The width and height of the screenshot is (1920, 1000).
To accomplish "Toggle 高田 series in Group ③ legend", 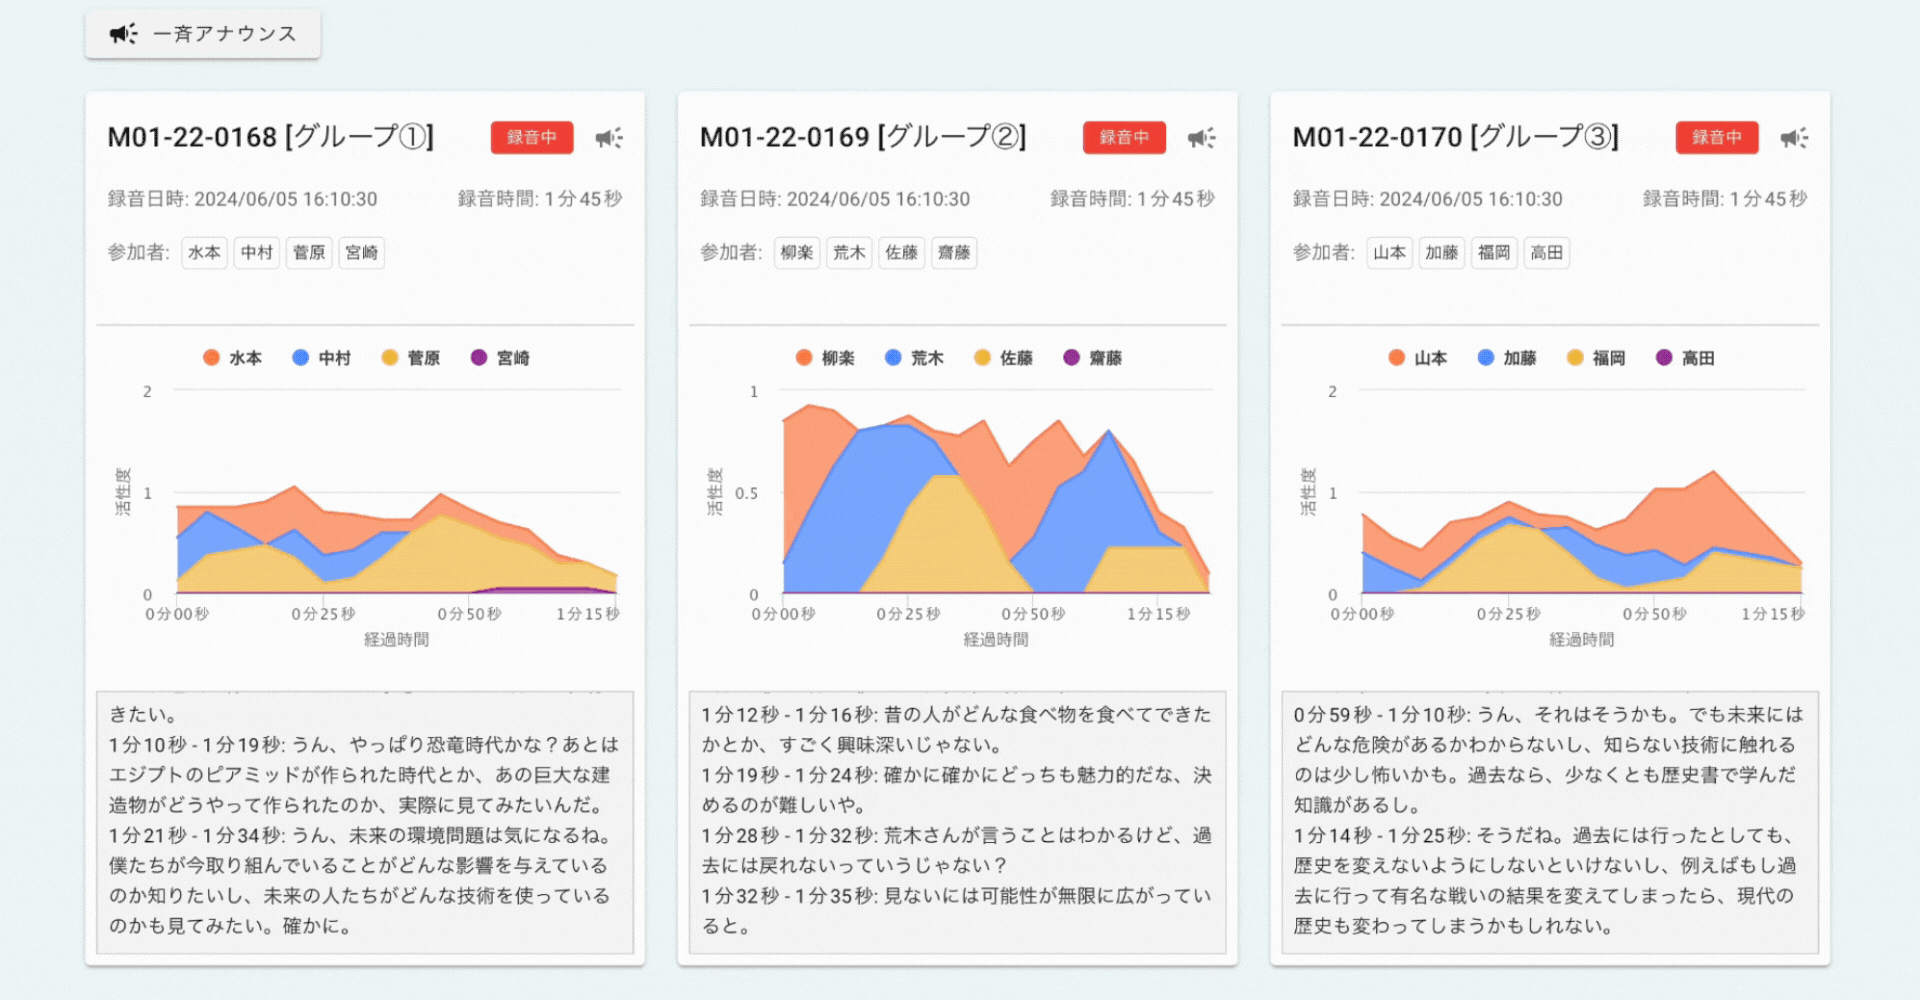I will [1685, 358].
